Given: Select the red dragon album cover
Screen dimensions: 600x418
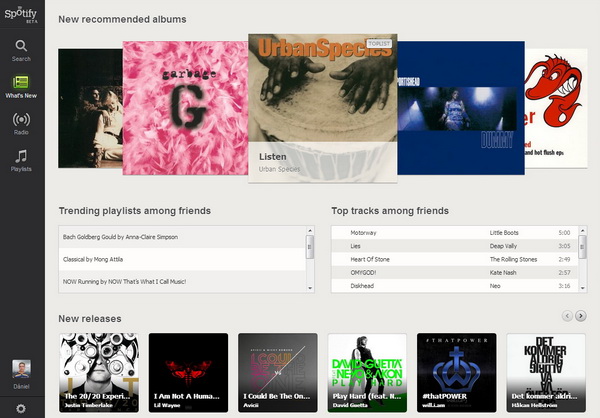Looking at the screenshot, I should [556, 108].
